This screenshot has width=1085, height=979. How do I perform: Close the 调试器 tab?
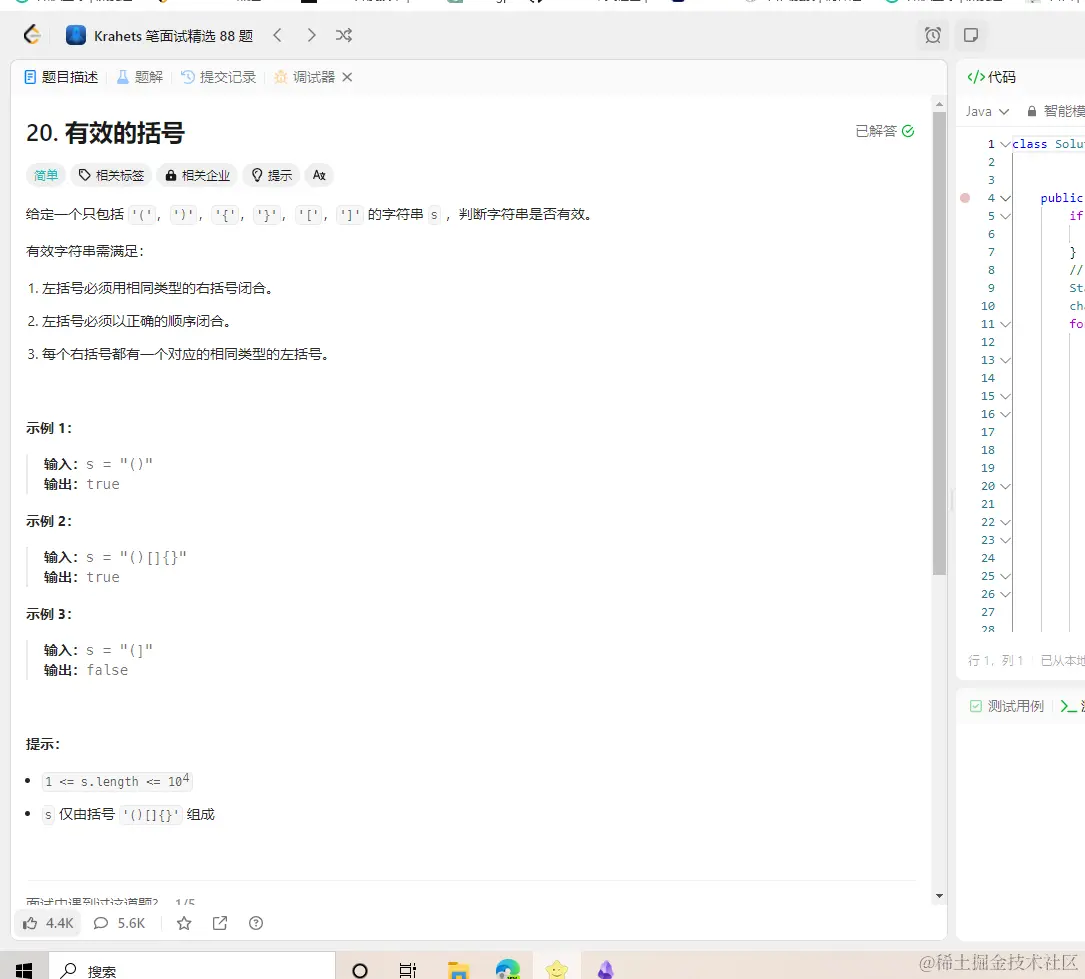click(x=347, y=77)
